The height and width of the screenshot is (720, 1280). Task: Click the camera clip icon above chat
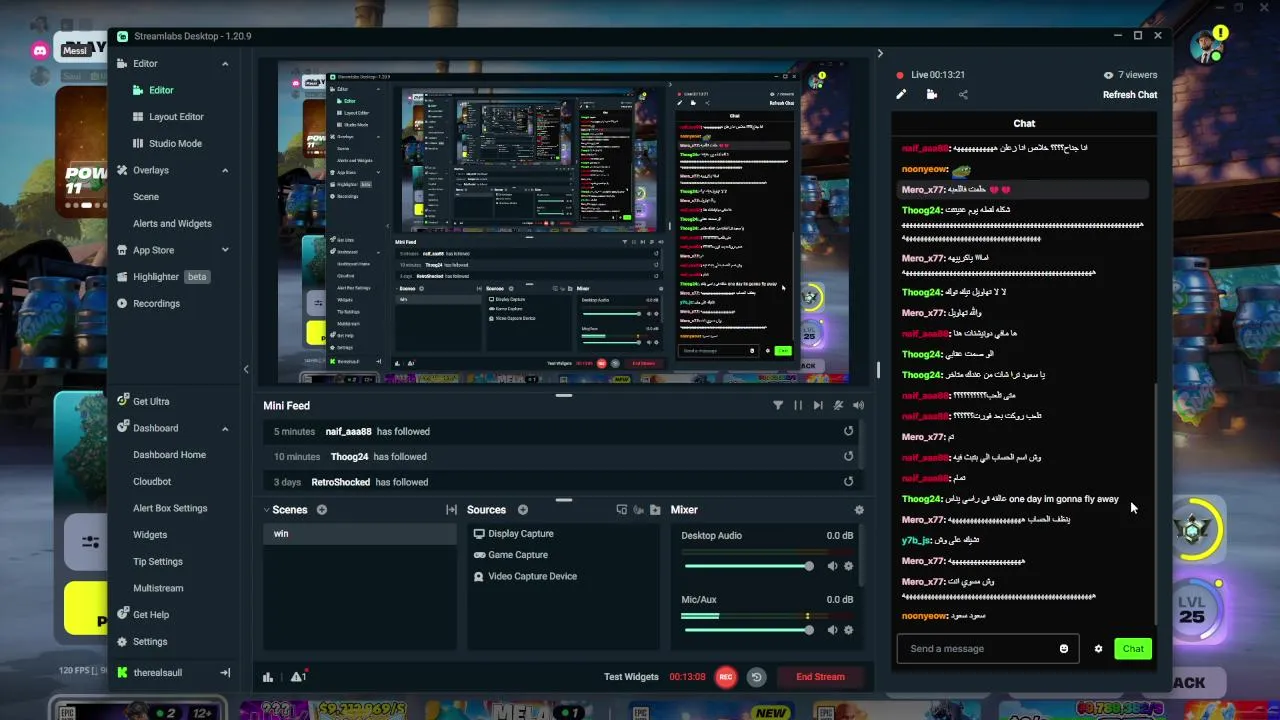coord(932,95)
